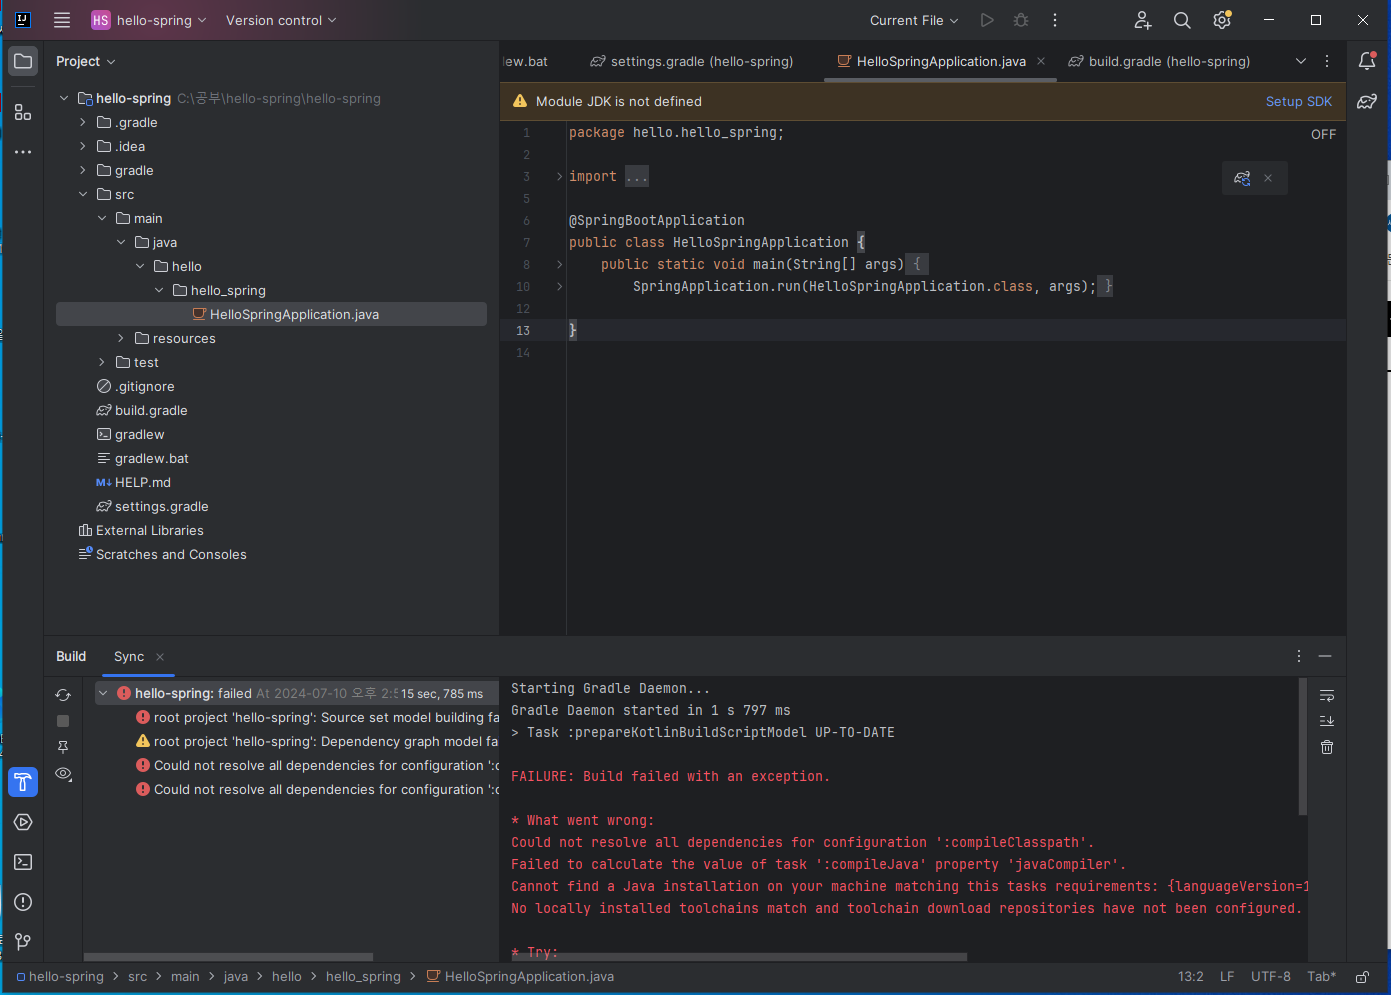The width and height of the screenshot is (1391, 995).
Task: Close the HelloSpringApplication.java tab
Action: (x=1041, y=61)
